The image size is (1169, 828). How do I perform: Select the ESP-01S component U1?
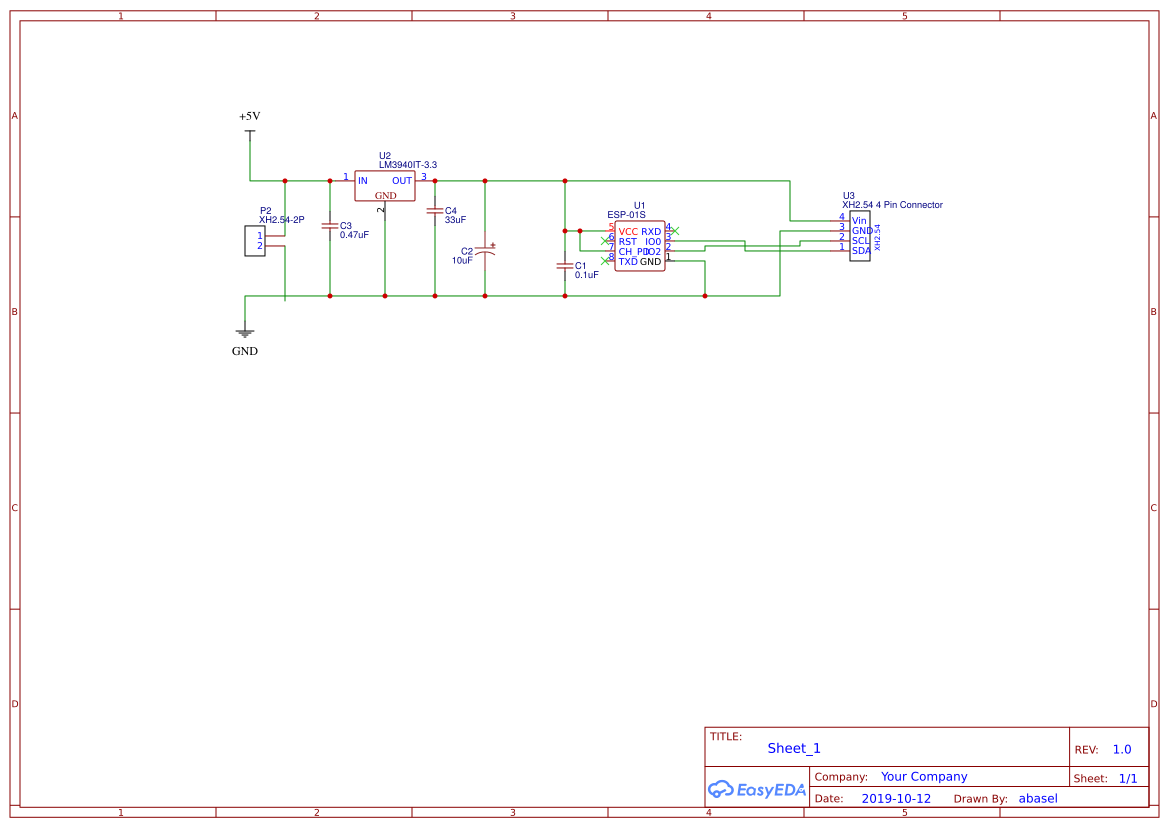(640, 245)
